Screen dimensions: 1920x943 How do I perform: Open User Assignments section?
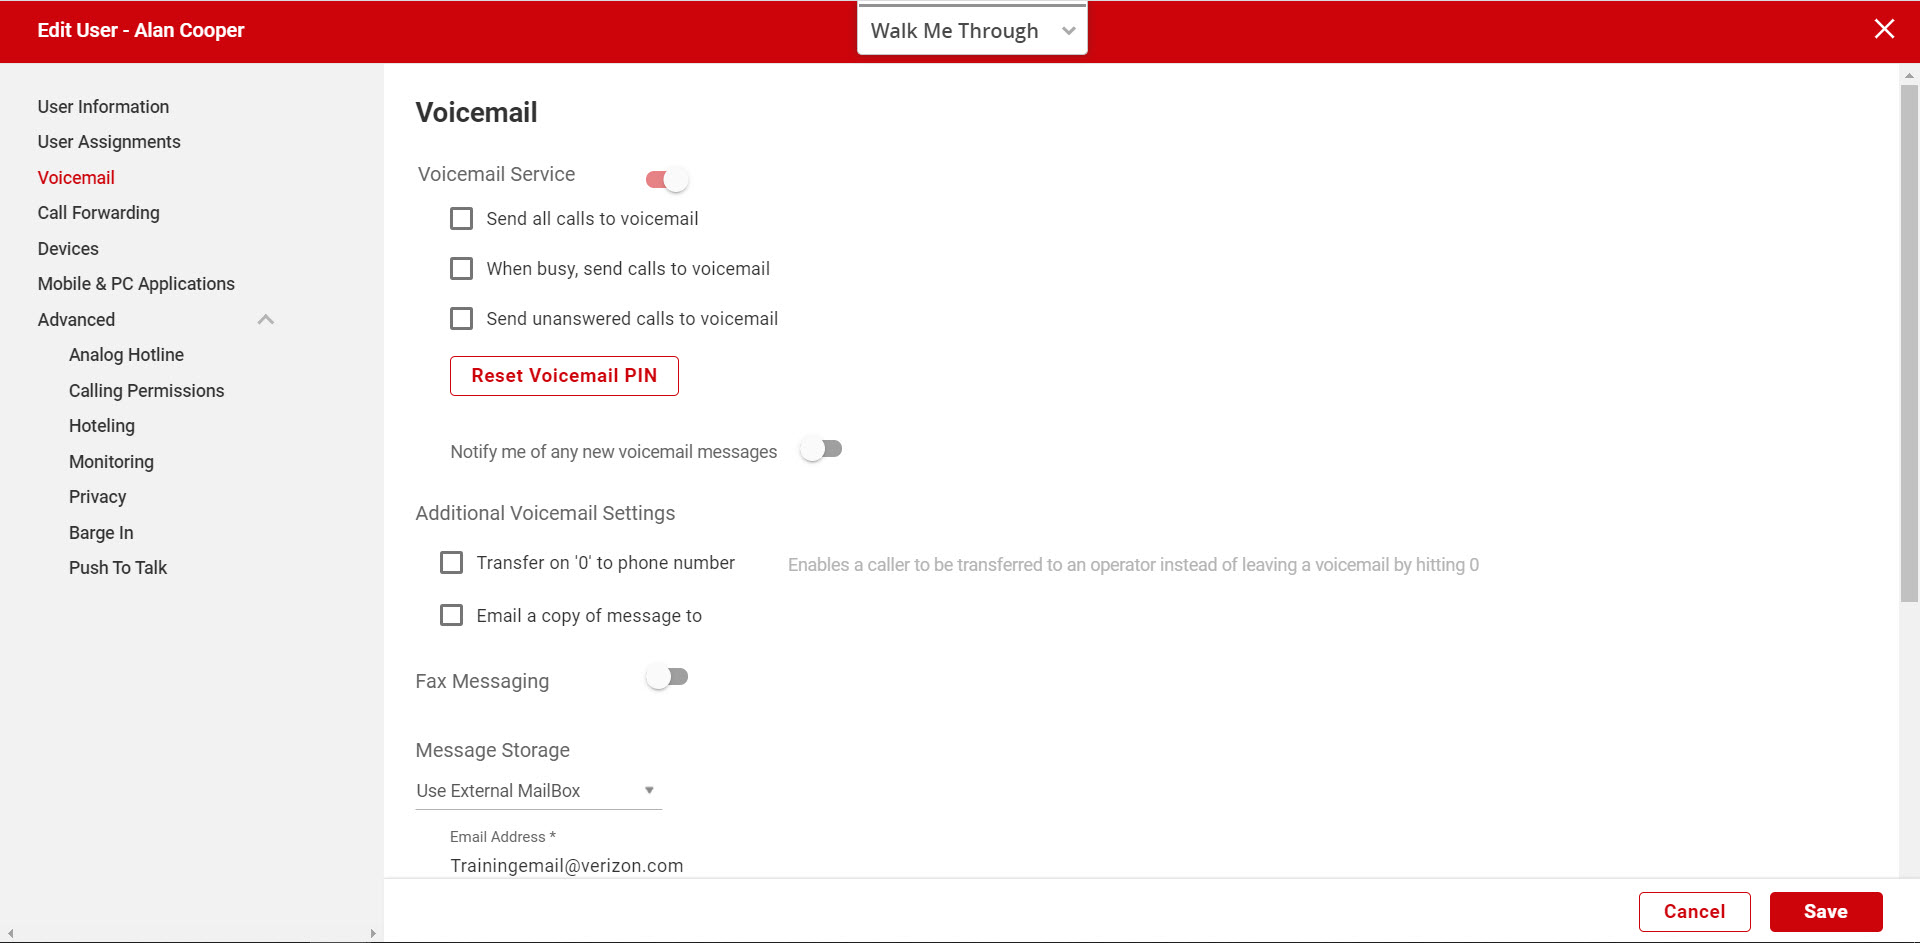tap(109, 142)
